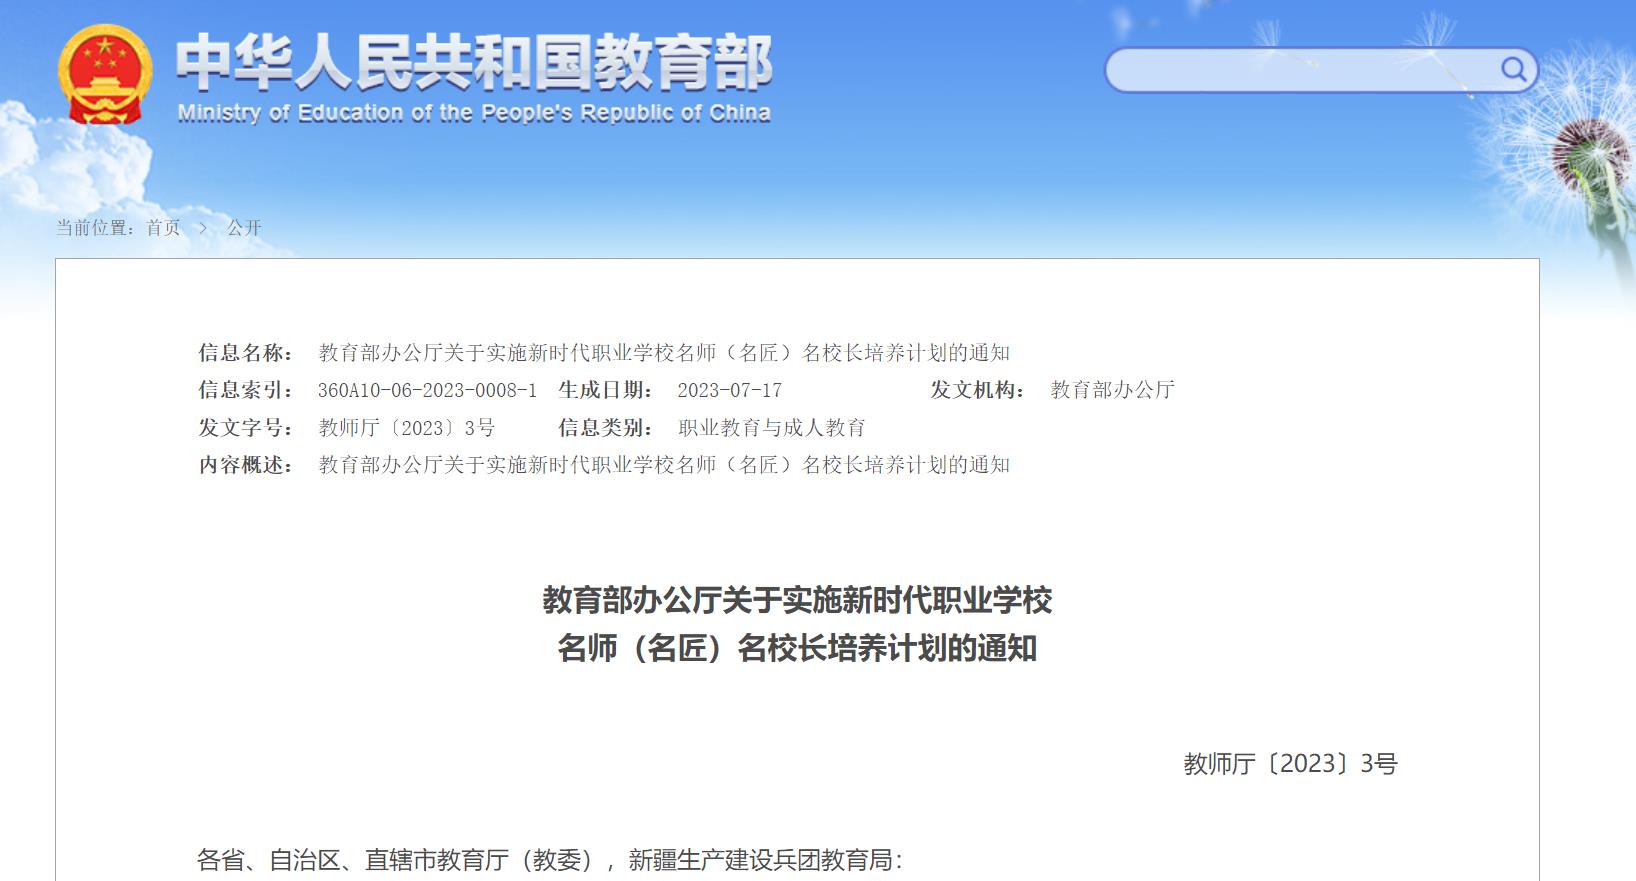Select the title text beside 信息名称

[x=664, y=353]
